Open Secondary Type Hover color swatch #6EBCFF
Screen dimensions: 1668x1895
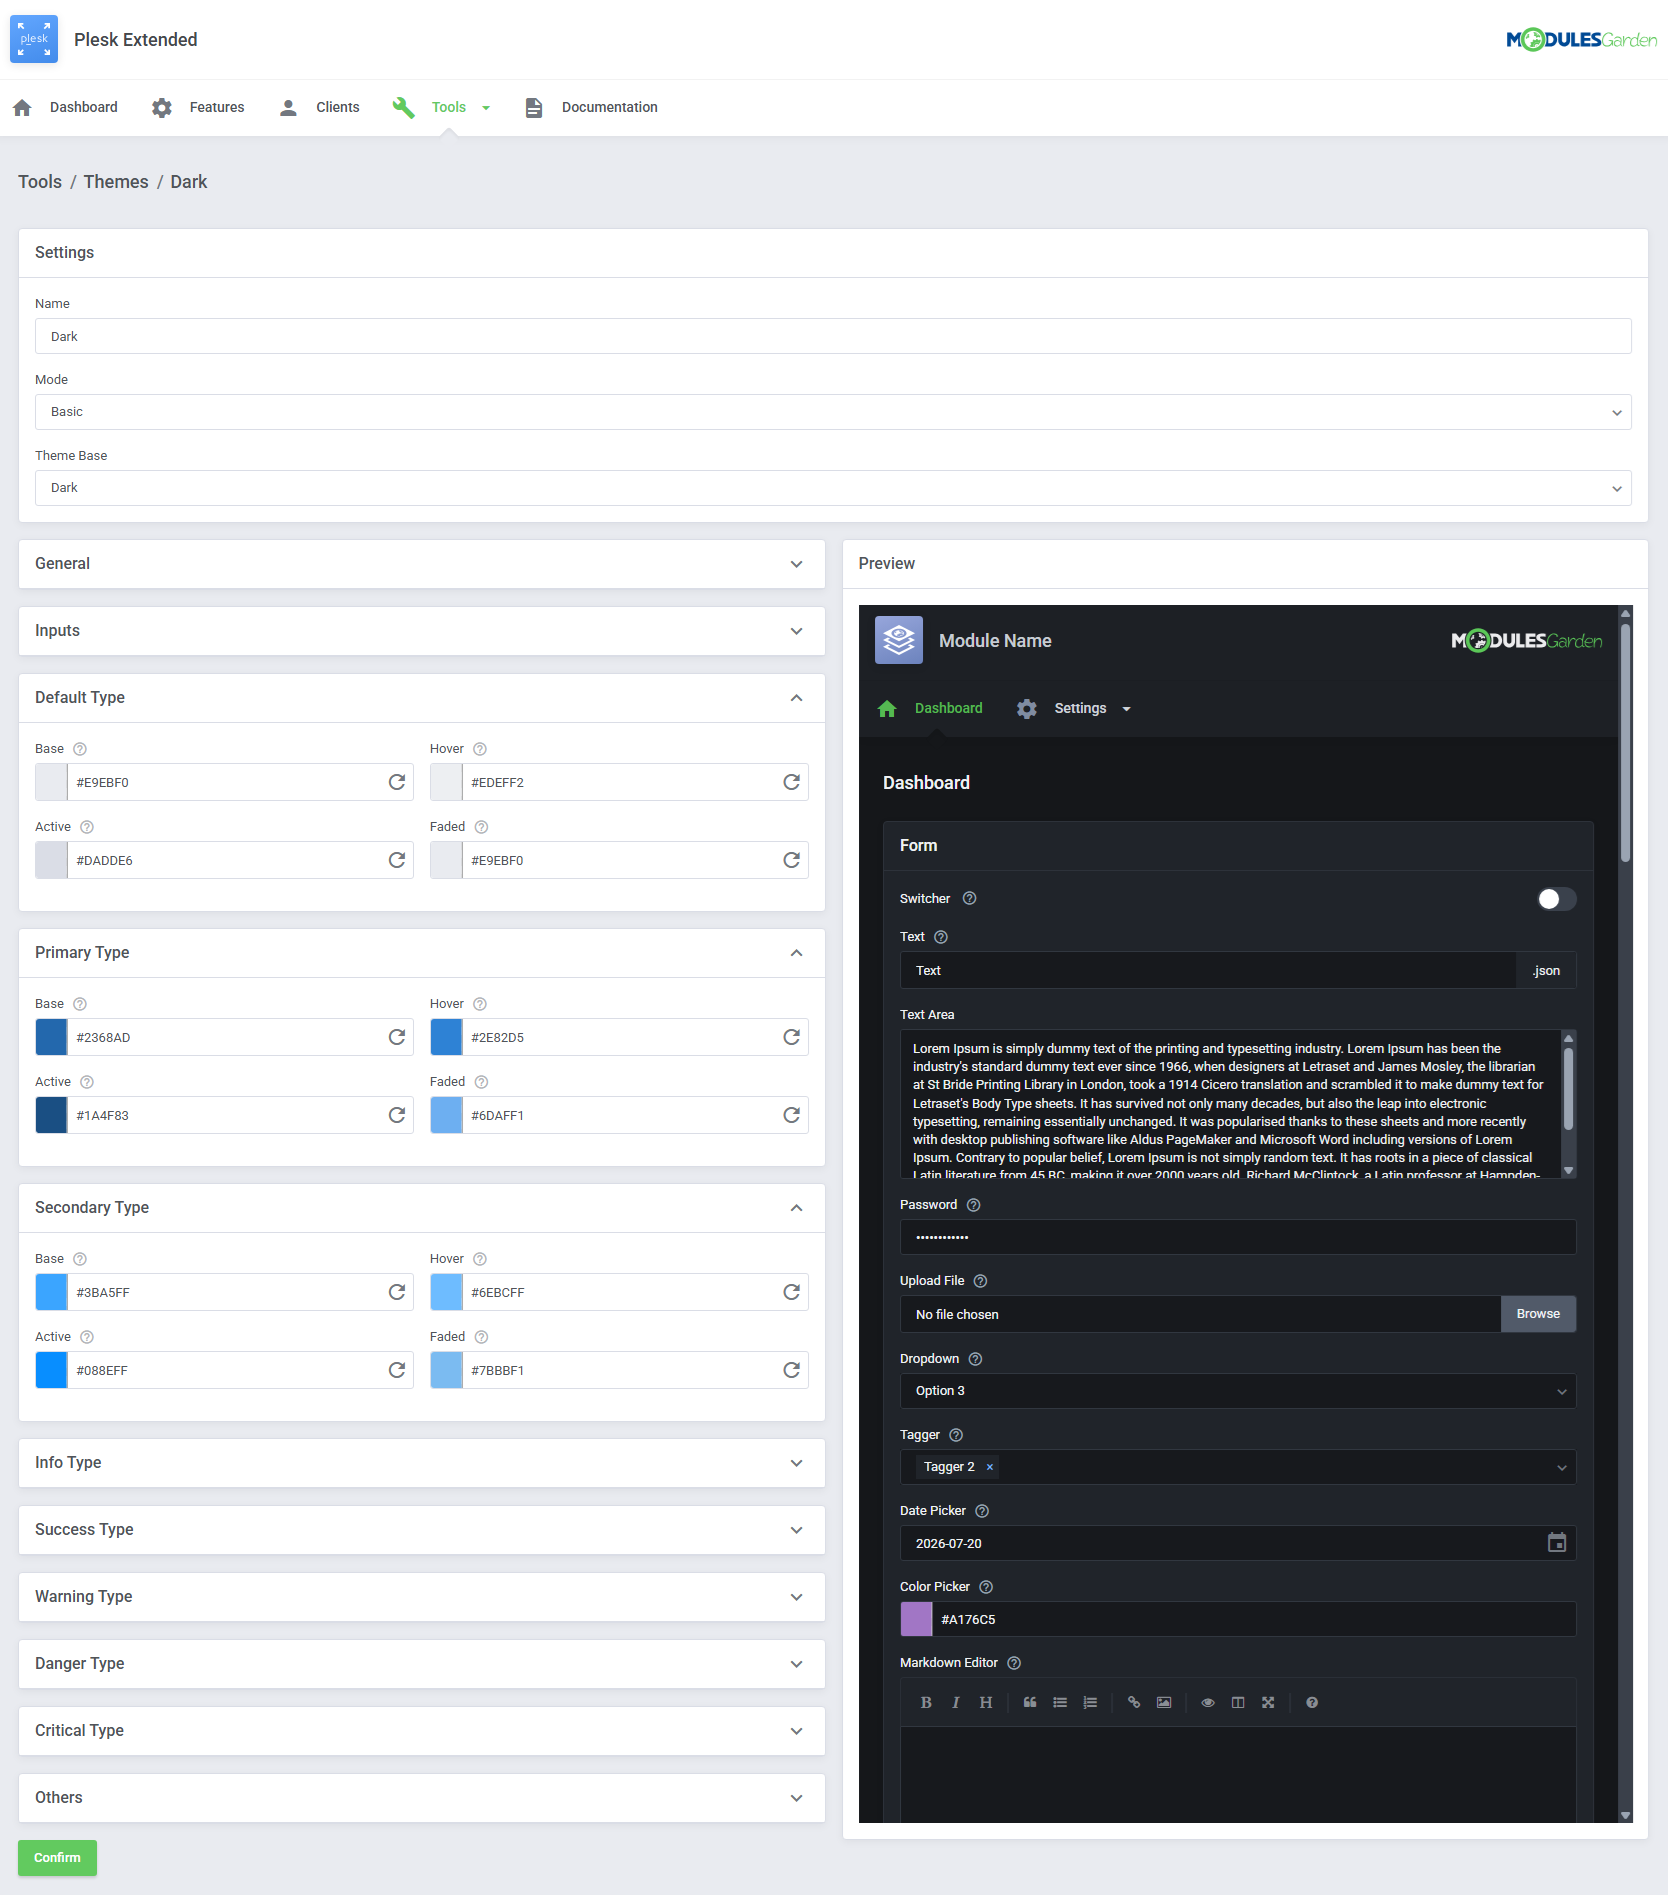446,1292
